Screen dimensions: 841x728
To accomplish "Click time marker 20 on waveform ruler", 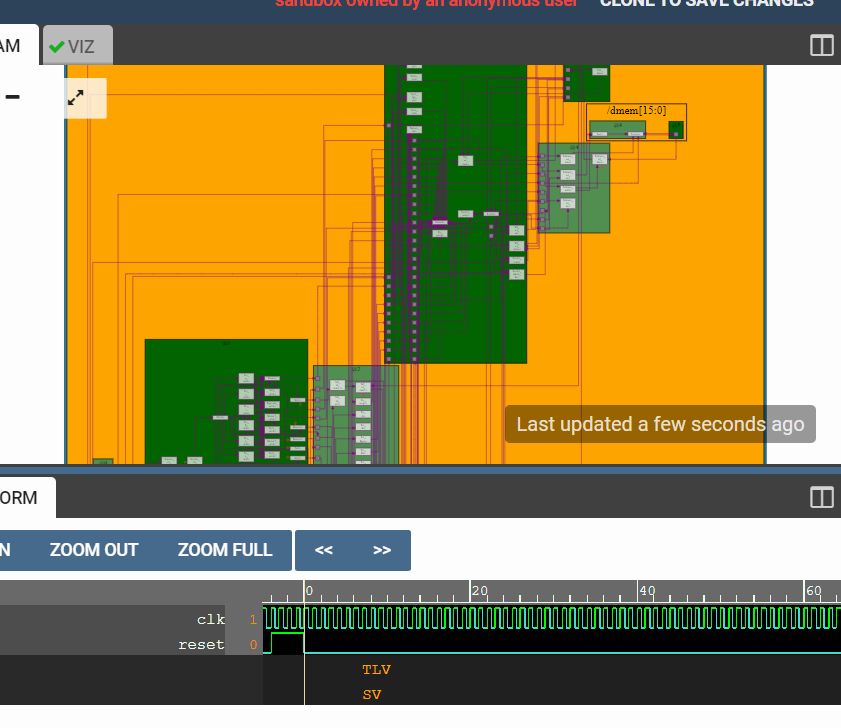I will pyautogui.click(x=479, y=591).
